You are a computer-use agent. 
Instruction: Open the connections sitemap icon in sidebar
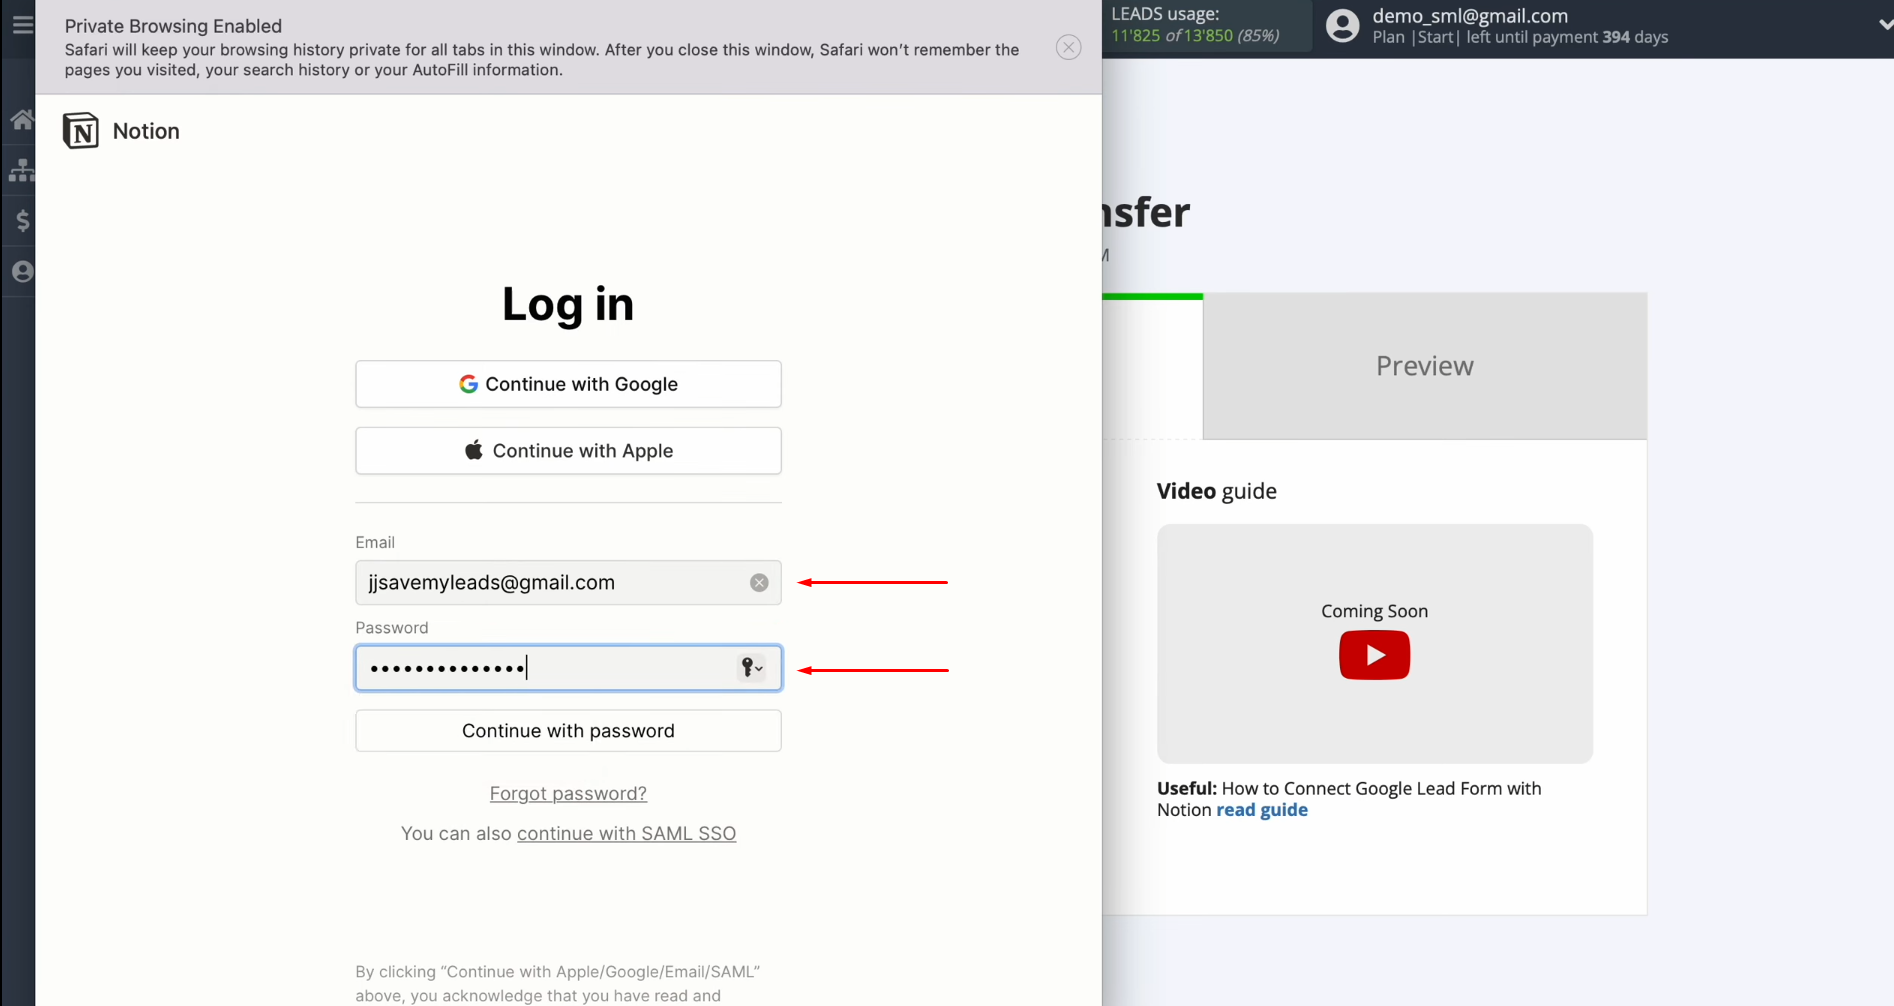click(x=22, y=170)
